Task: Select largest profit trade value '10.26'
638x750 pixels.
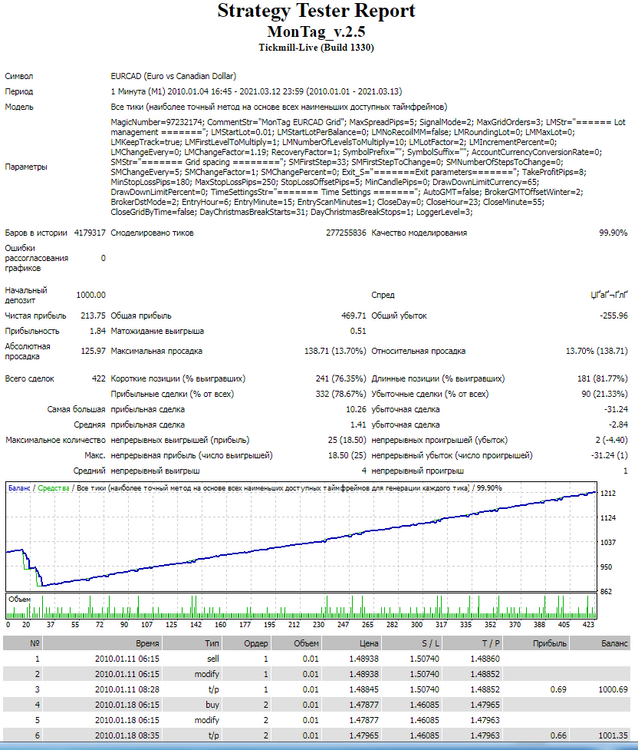Action: click(x=356, y=409)
